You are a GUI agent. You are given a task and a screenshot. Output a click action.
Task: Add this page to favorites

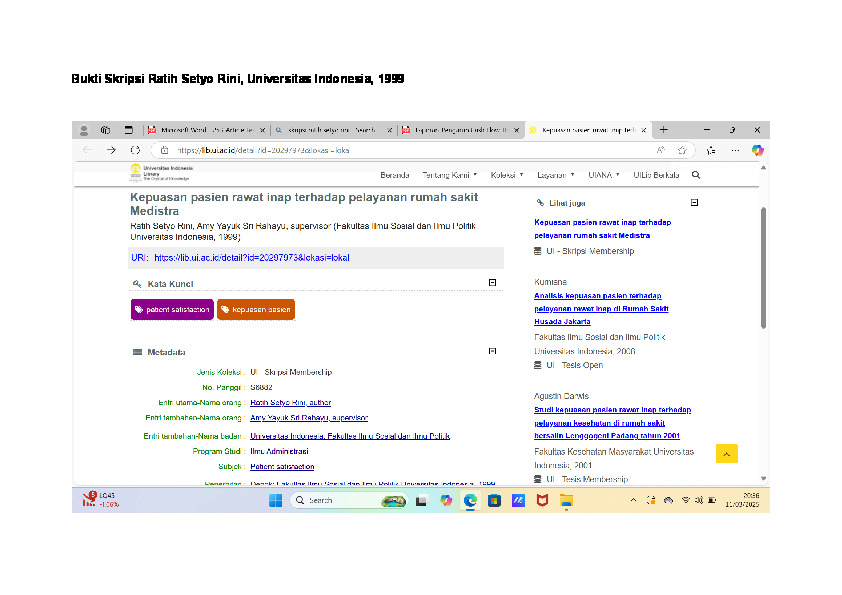(x=682, y=150)
